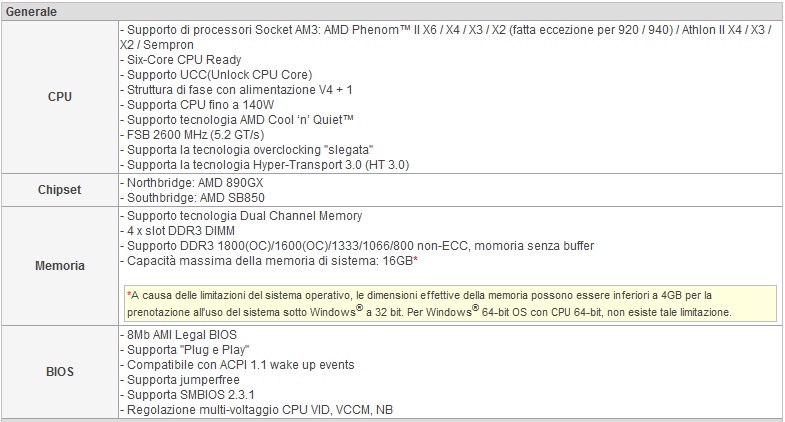Click the Northbridge: AMD 890GX entry
This screenshot has width=785, height=422.
click(x=191, y=184)
